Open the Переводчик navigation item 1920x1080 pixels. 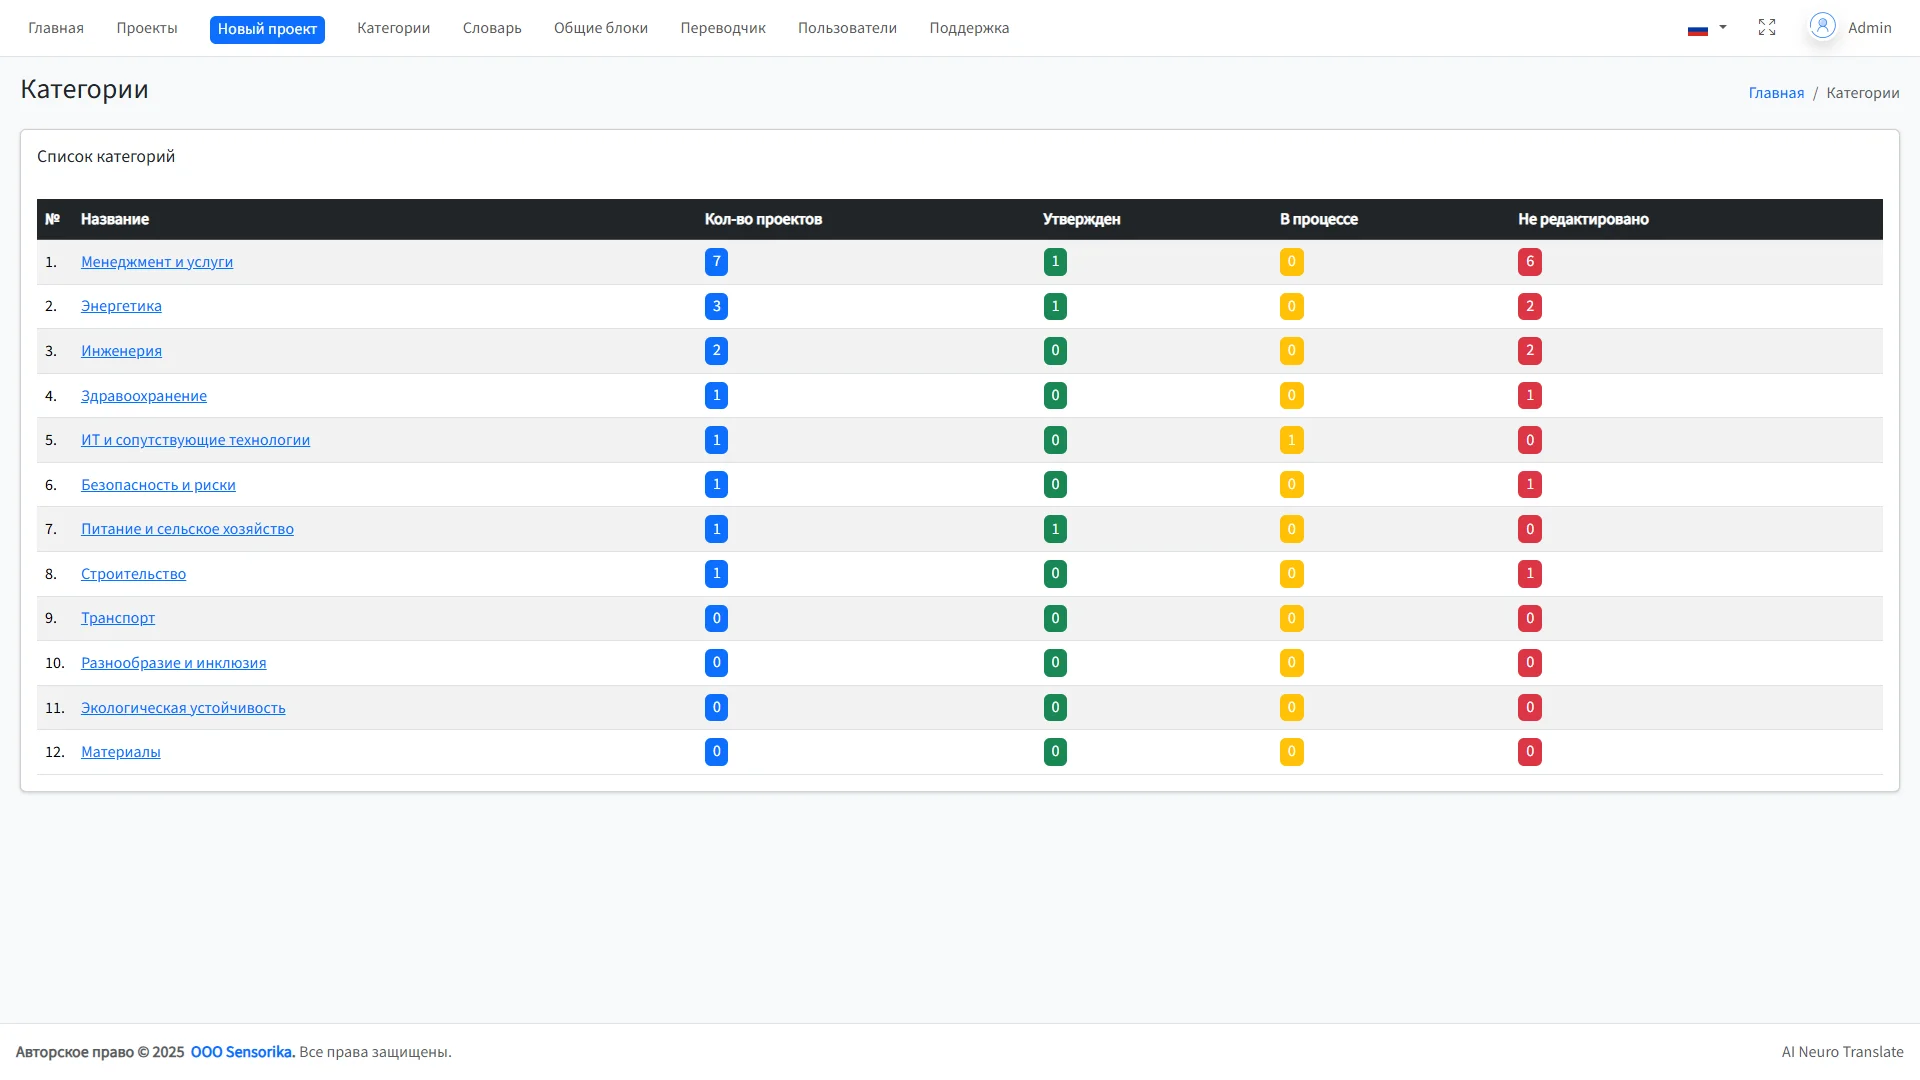point(723,28)
